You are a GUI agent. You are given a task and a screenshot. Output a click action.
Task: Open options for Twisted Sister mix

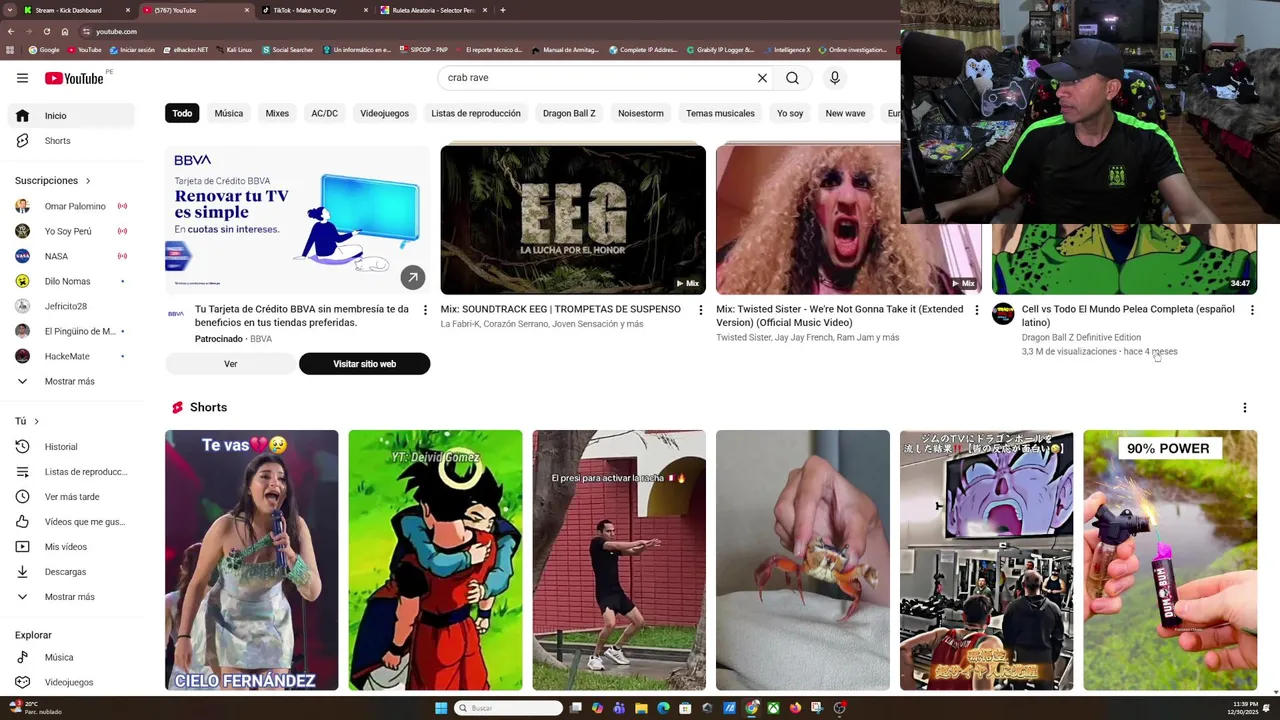pyautogui.click(x=977, y=310)
